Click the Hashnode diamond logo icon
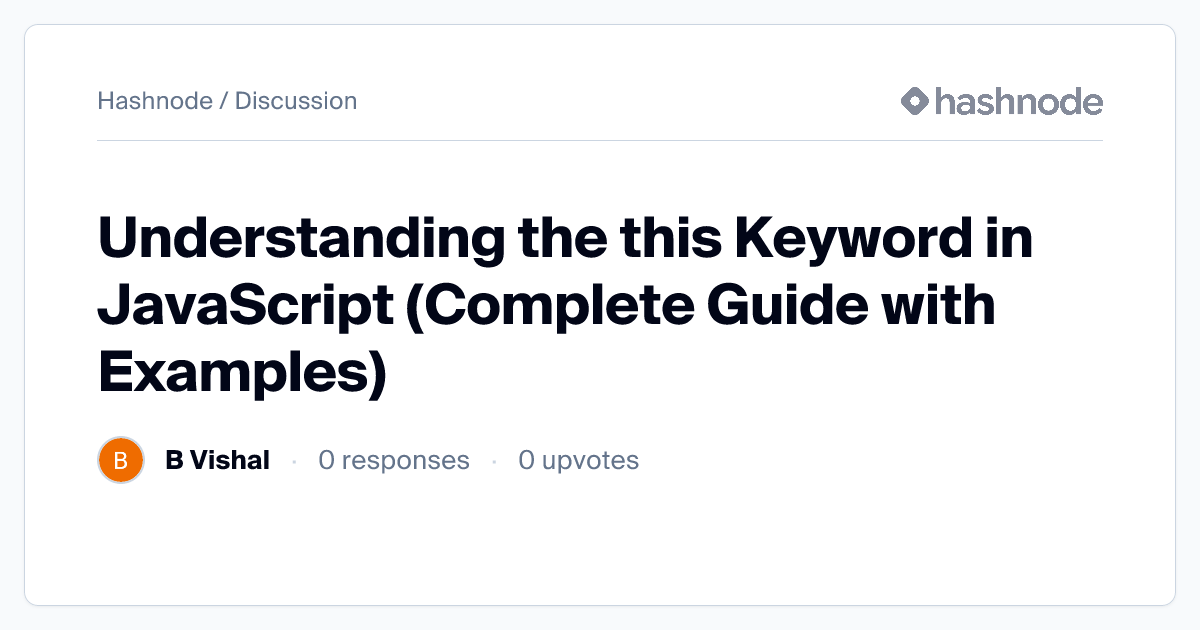 tap(915, 101)
